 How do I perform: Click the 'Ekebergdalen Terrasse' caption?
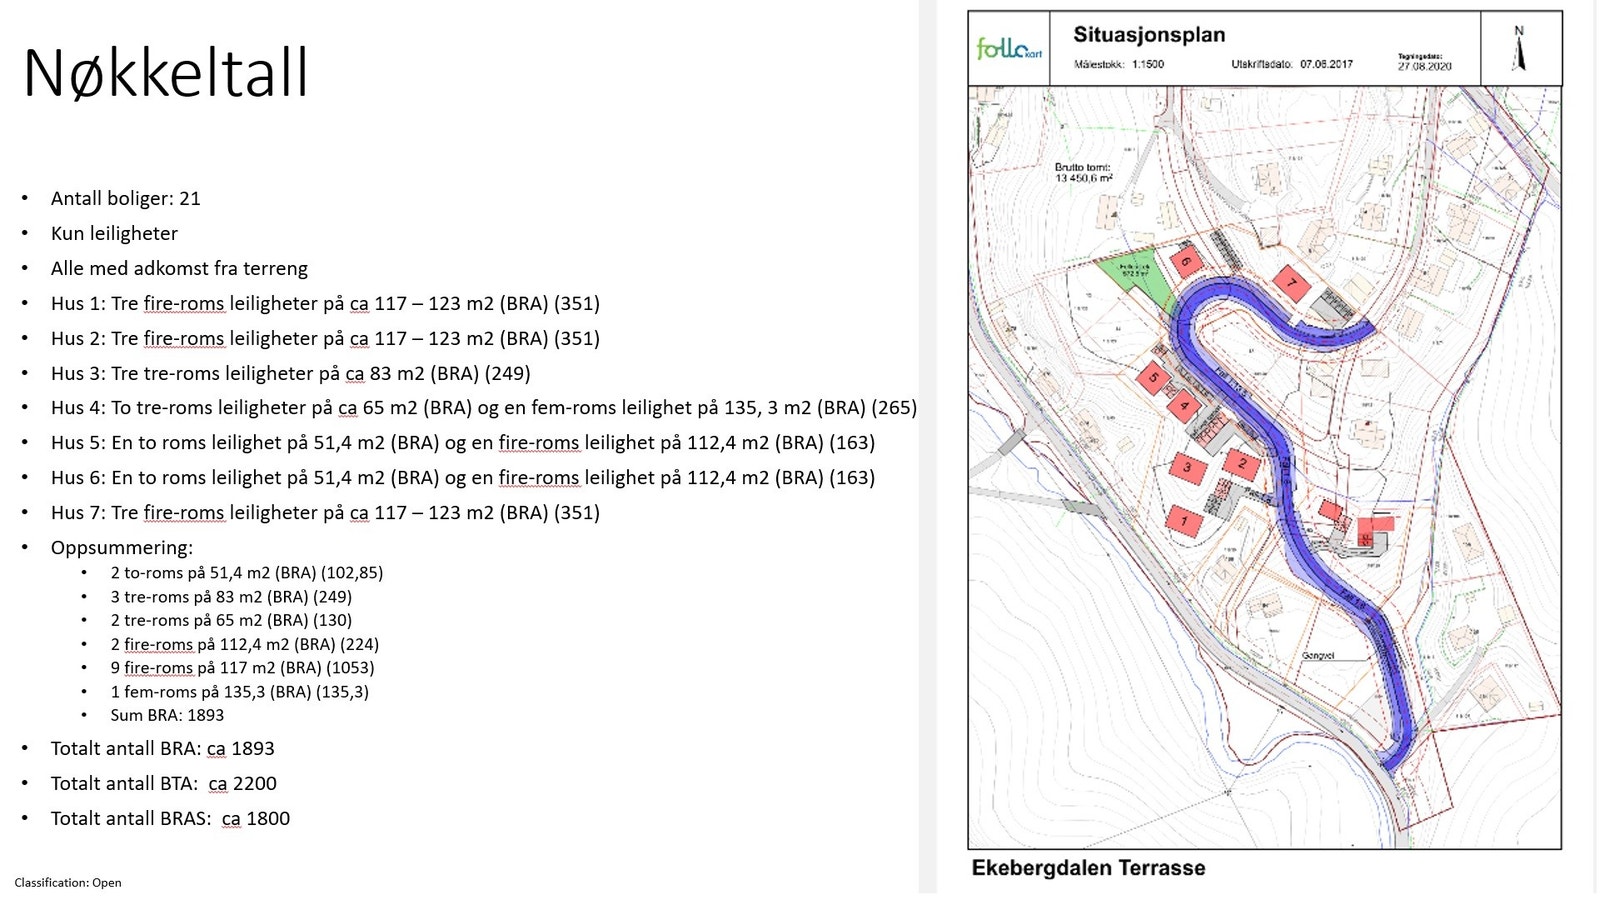pos(1090,868)
